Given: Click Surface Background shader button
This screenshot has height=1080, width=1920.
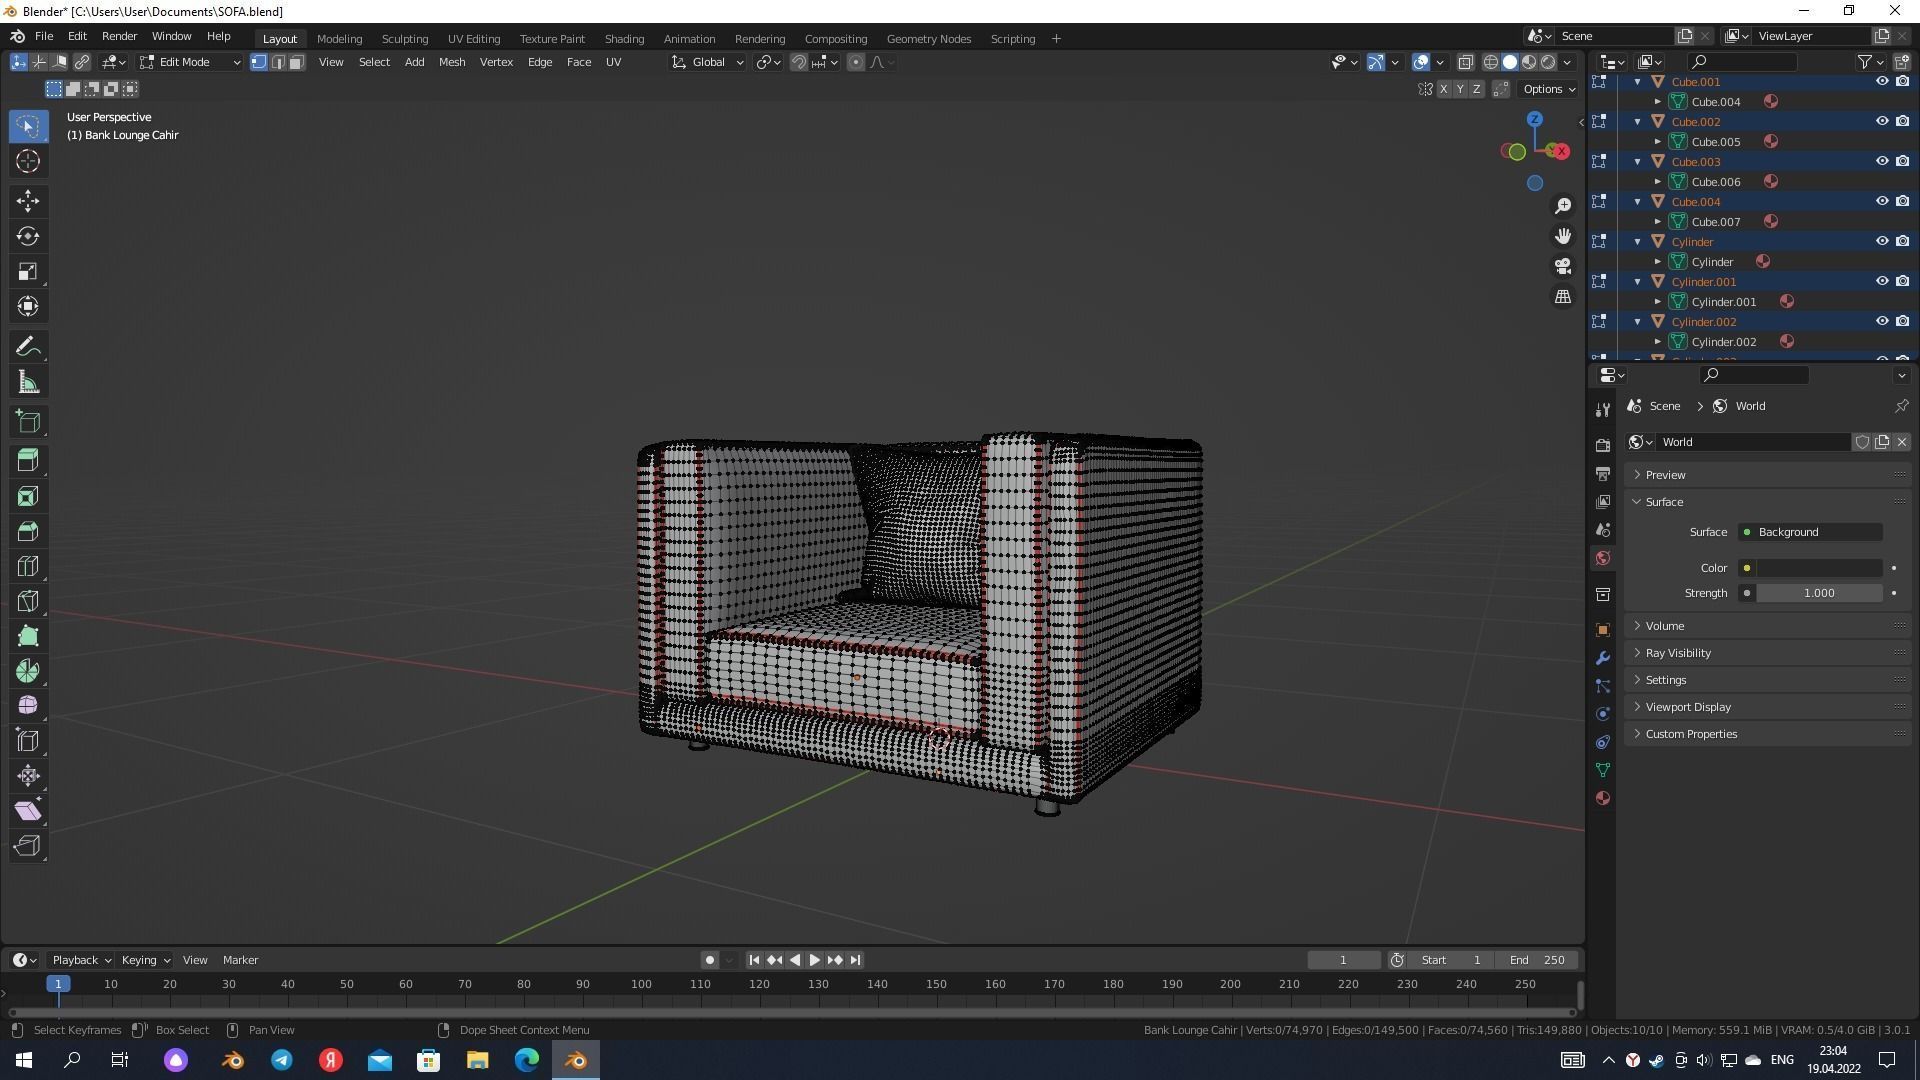Looking at the screenshot, I should point(1810,532).
